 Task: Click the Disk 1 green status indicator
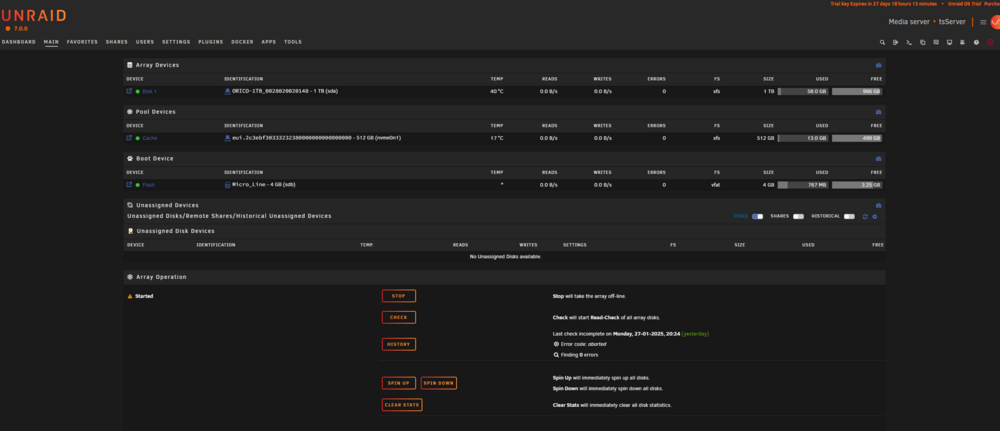pyautogui.click(x=137, y=91)
